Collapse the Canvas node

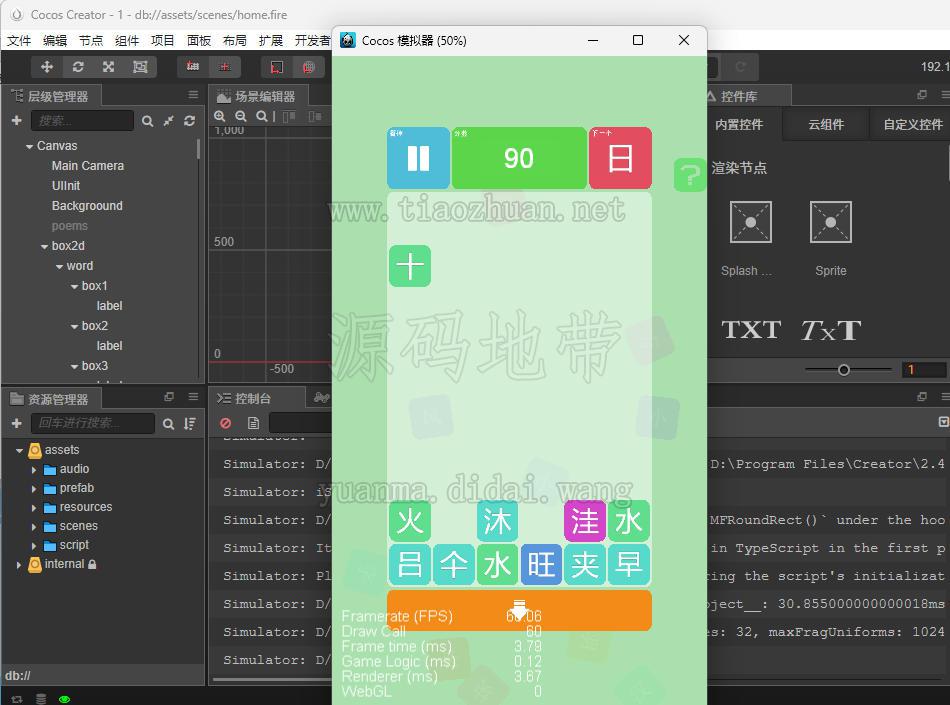point(29,147)
